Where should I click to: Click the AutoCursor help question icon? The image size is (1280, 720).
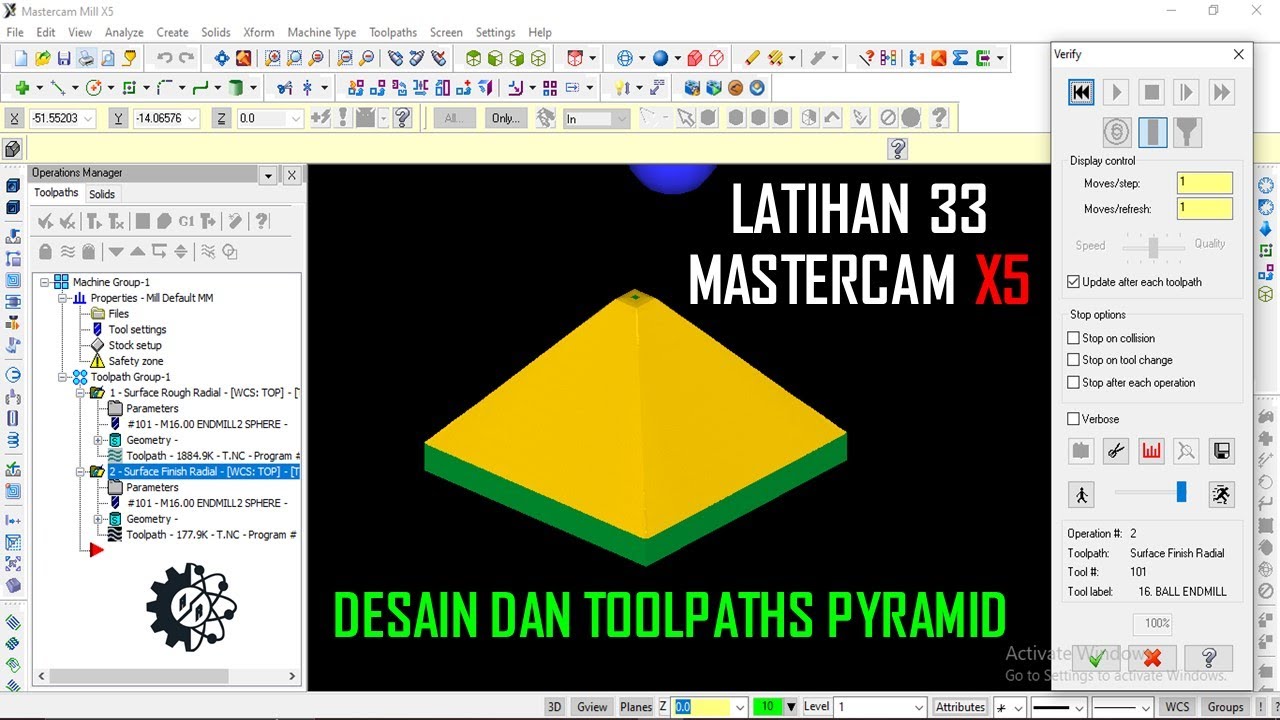402,118
